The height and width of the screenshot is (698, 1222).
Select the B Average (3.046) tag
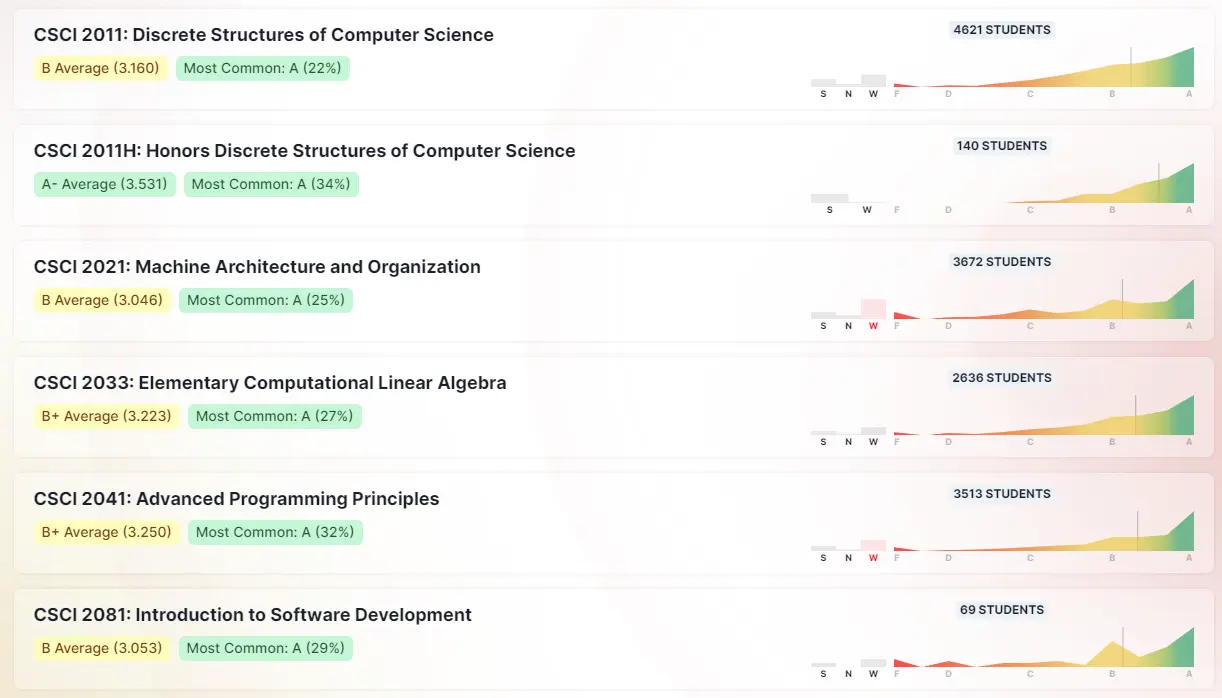(x=102, y=300)
